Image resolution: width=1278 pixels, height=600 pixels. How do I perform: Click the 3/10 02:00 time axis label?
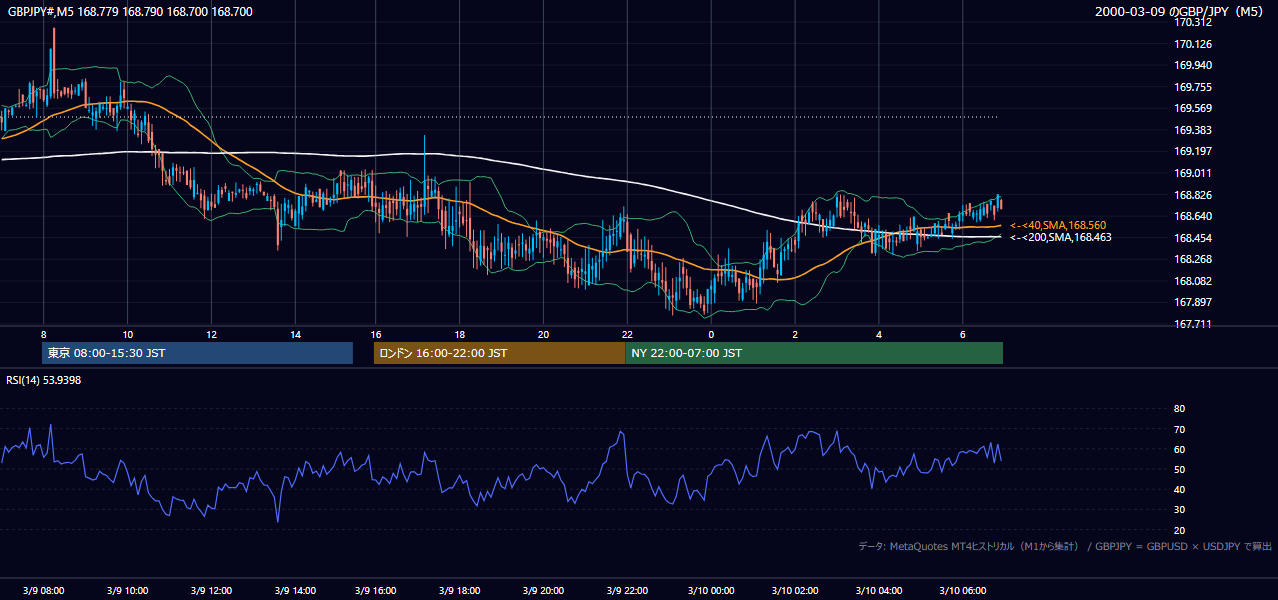click(x=795, y=590)
